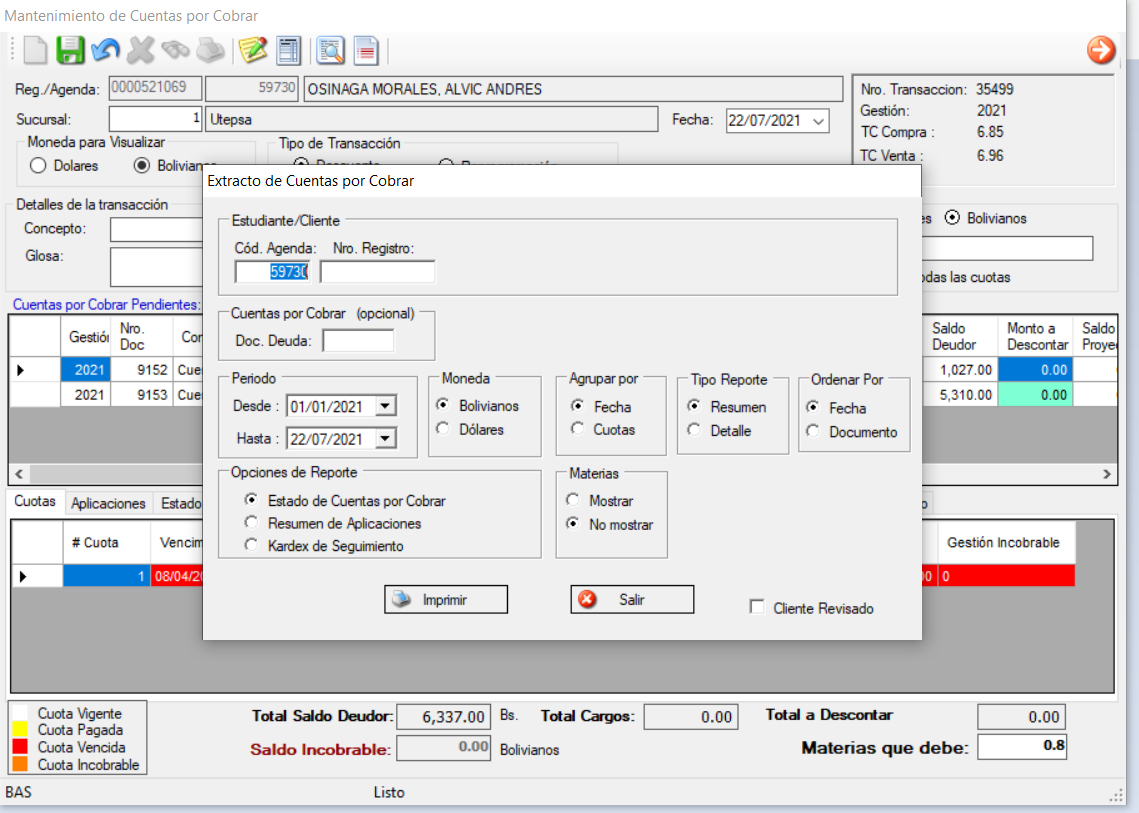Click the Concepto input field
The height and width of the screenshot is (813, 1139).
point(157,230)
